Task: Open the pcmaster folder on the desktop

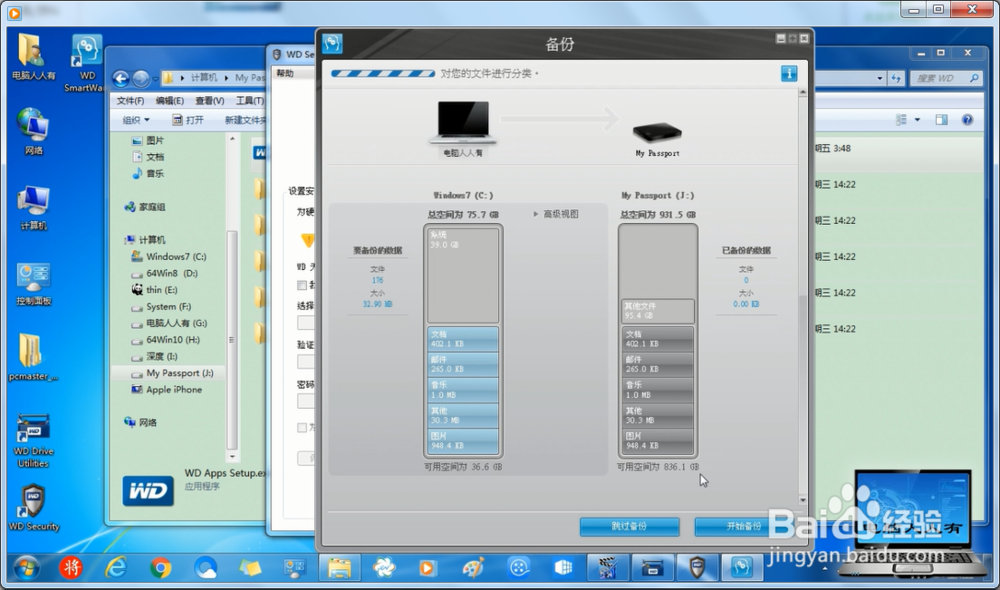Action: 34,357
